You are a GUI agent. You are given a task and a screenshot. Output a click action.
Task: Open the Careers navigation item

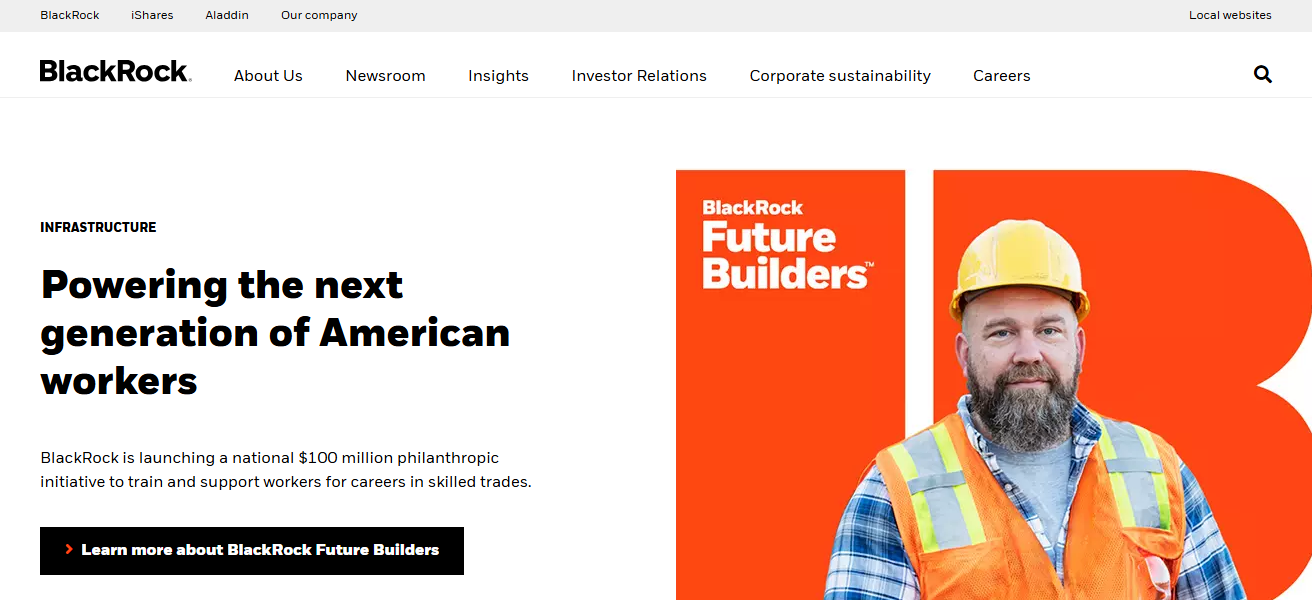(1001, 76)
